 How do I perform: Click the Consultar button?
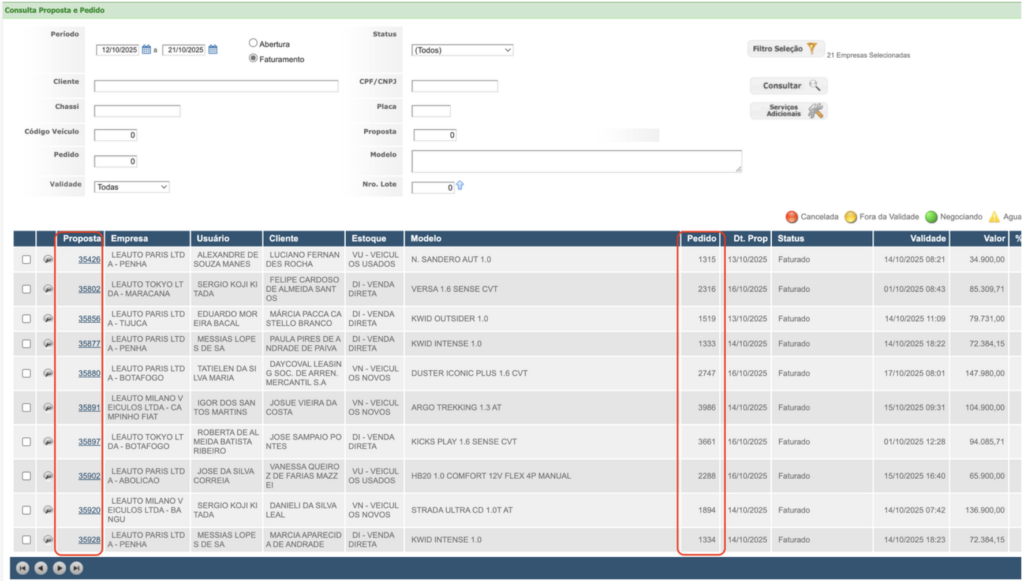pyautogui.click(x=789, y=86)
